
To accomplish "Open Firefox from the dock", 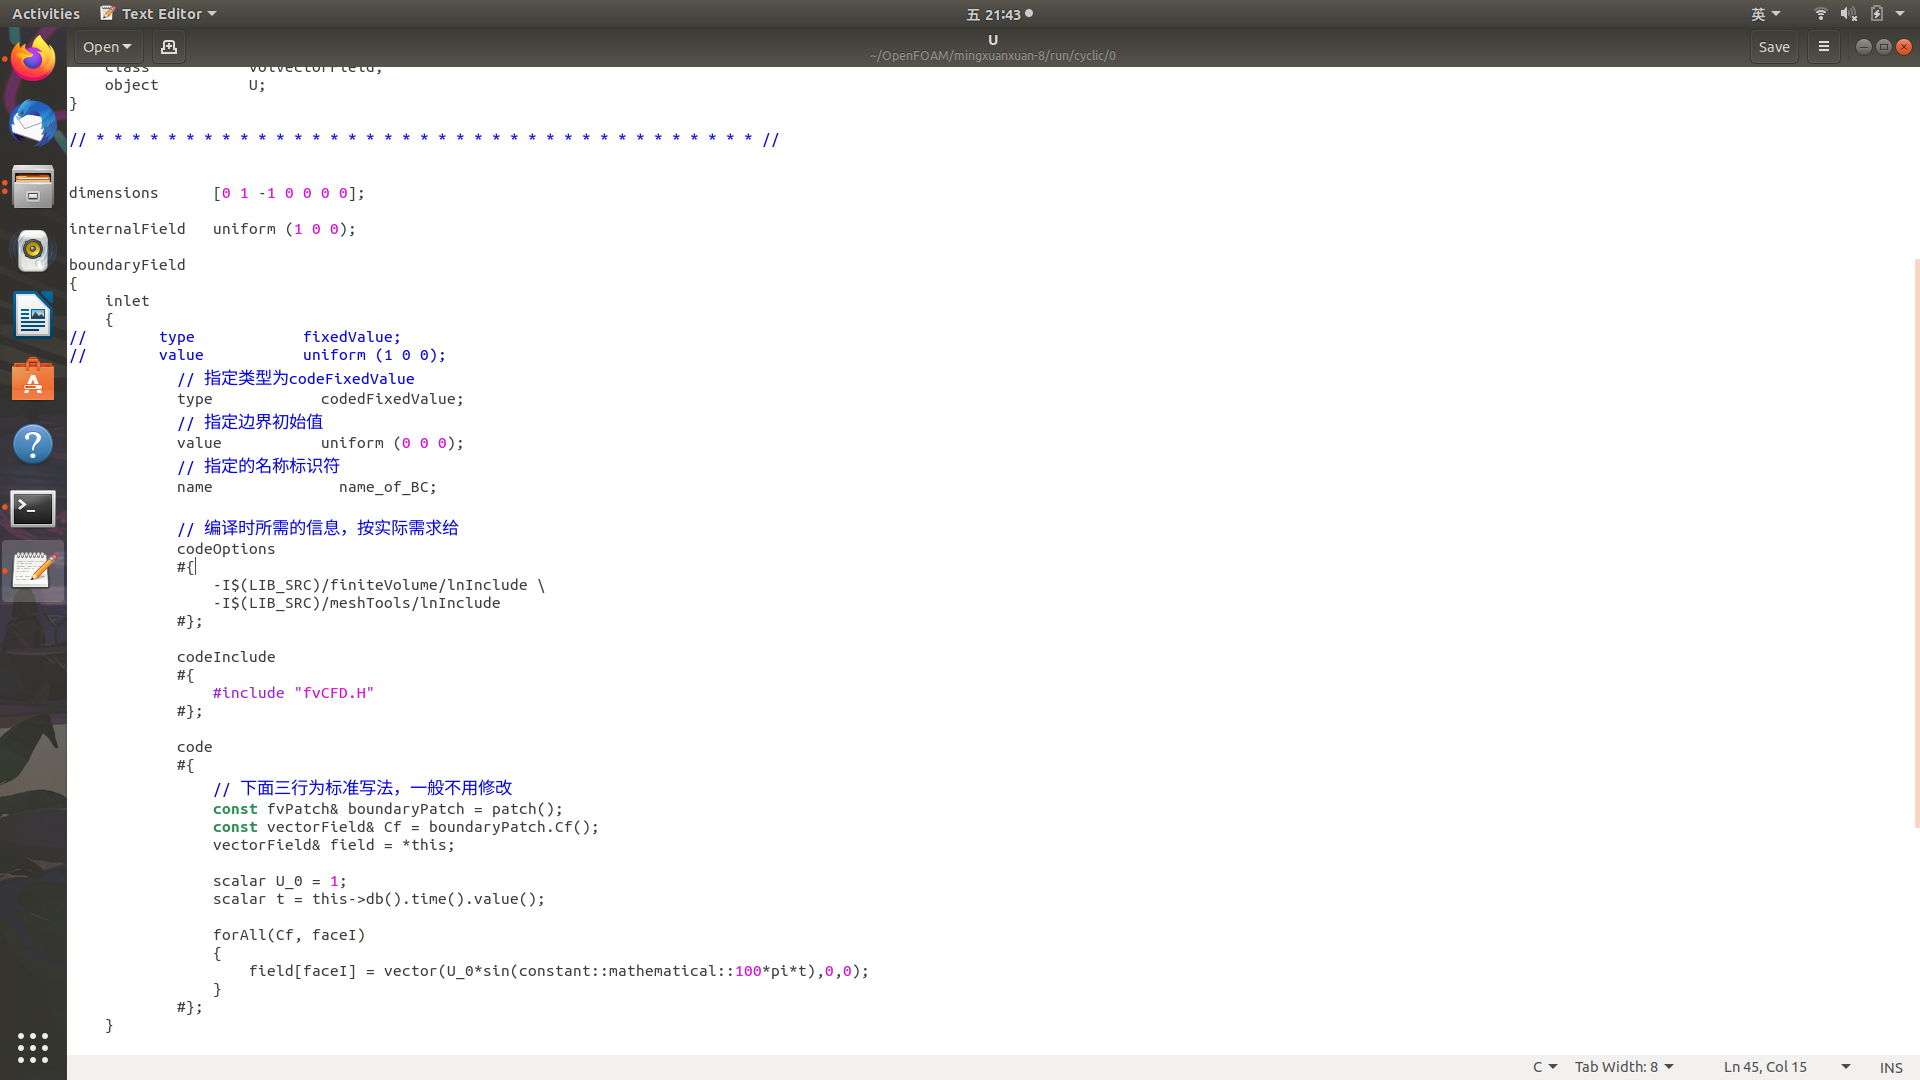I will (x=33, y=59).
